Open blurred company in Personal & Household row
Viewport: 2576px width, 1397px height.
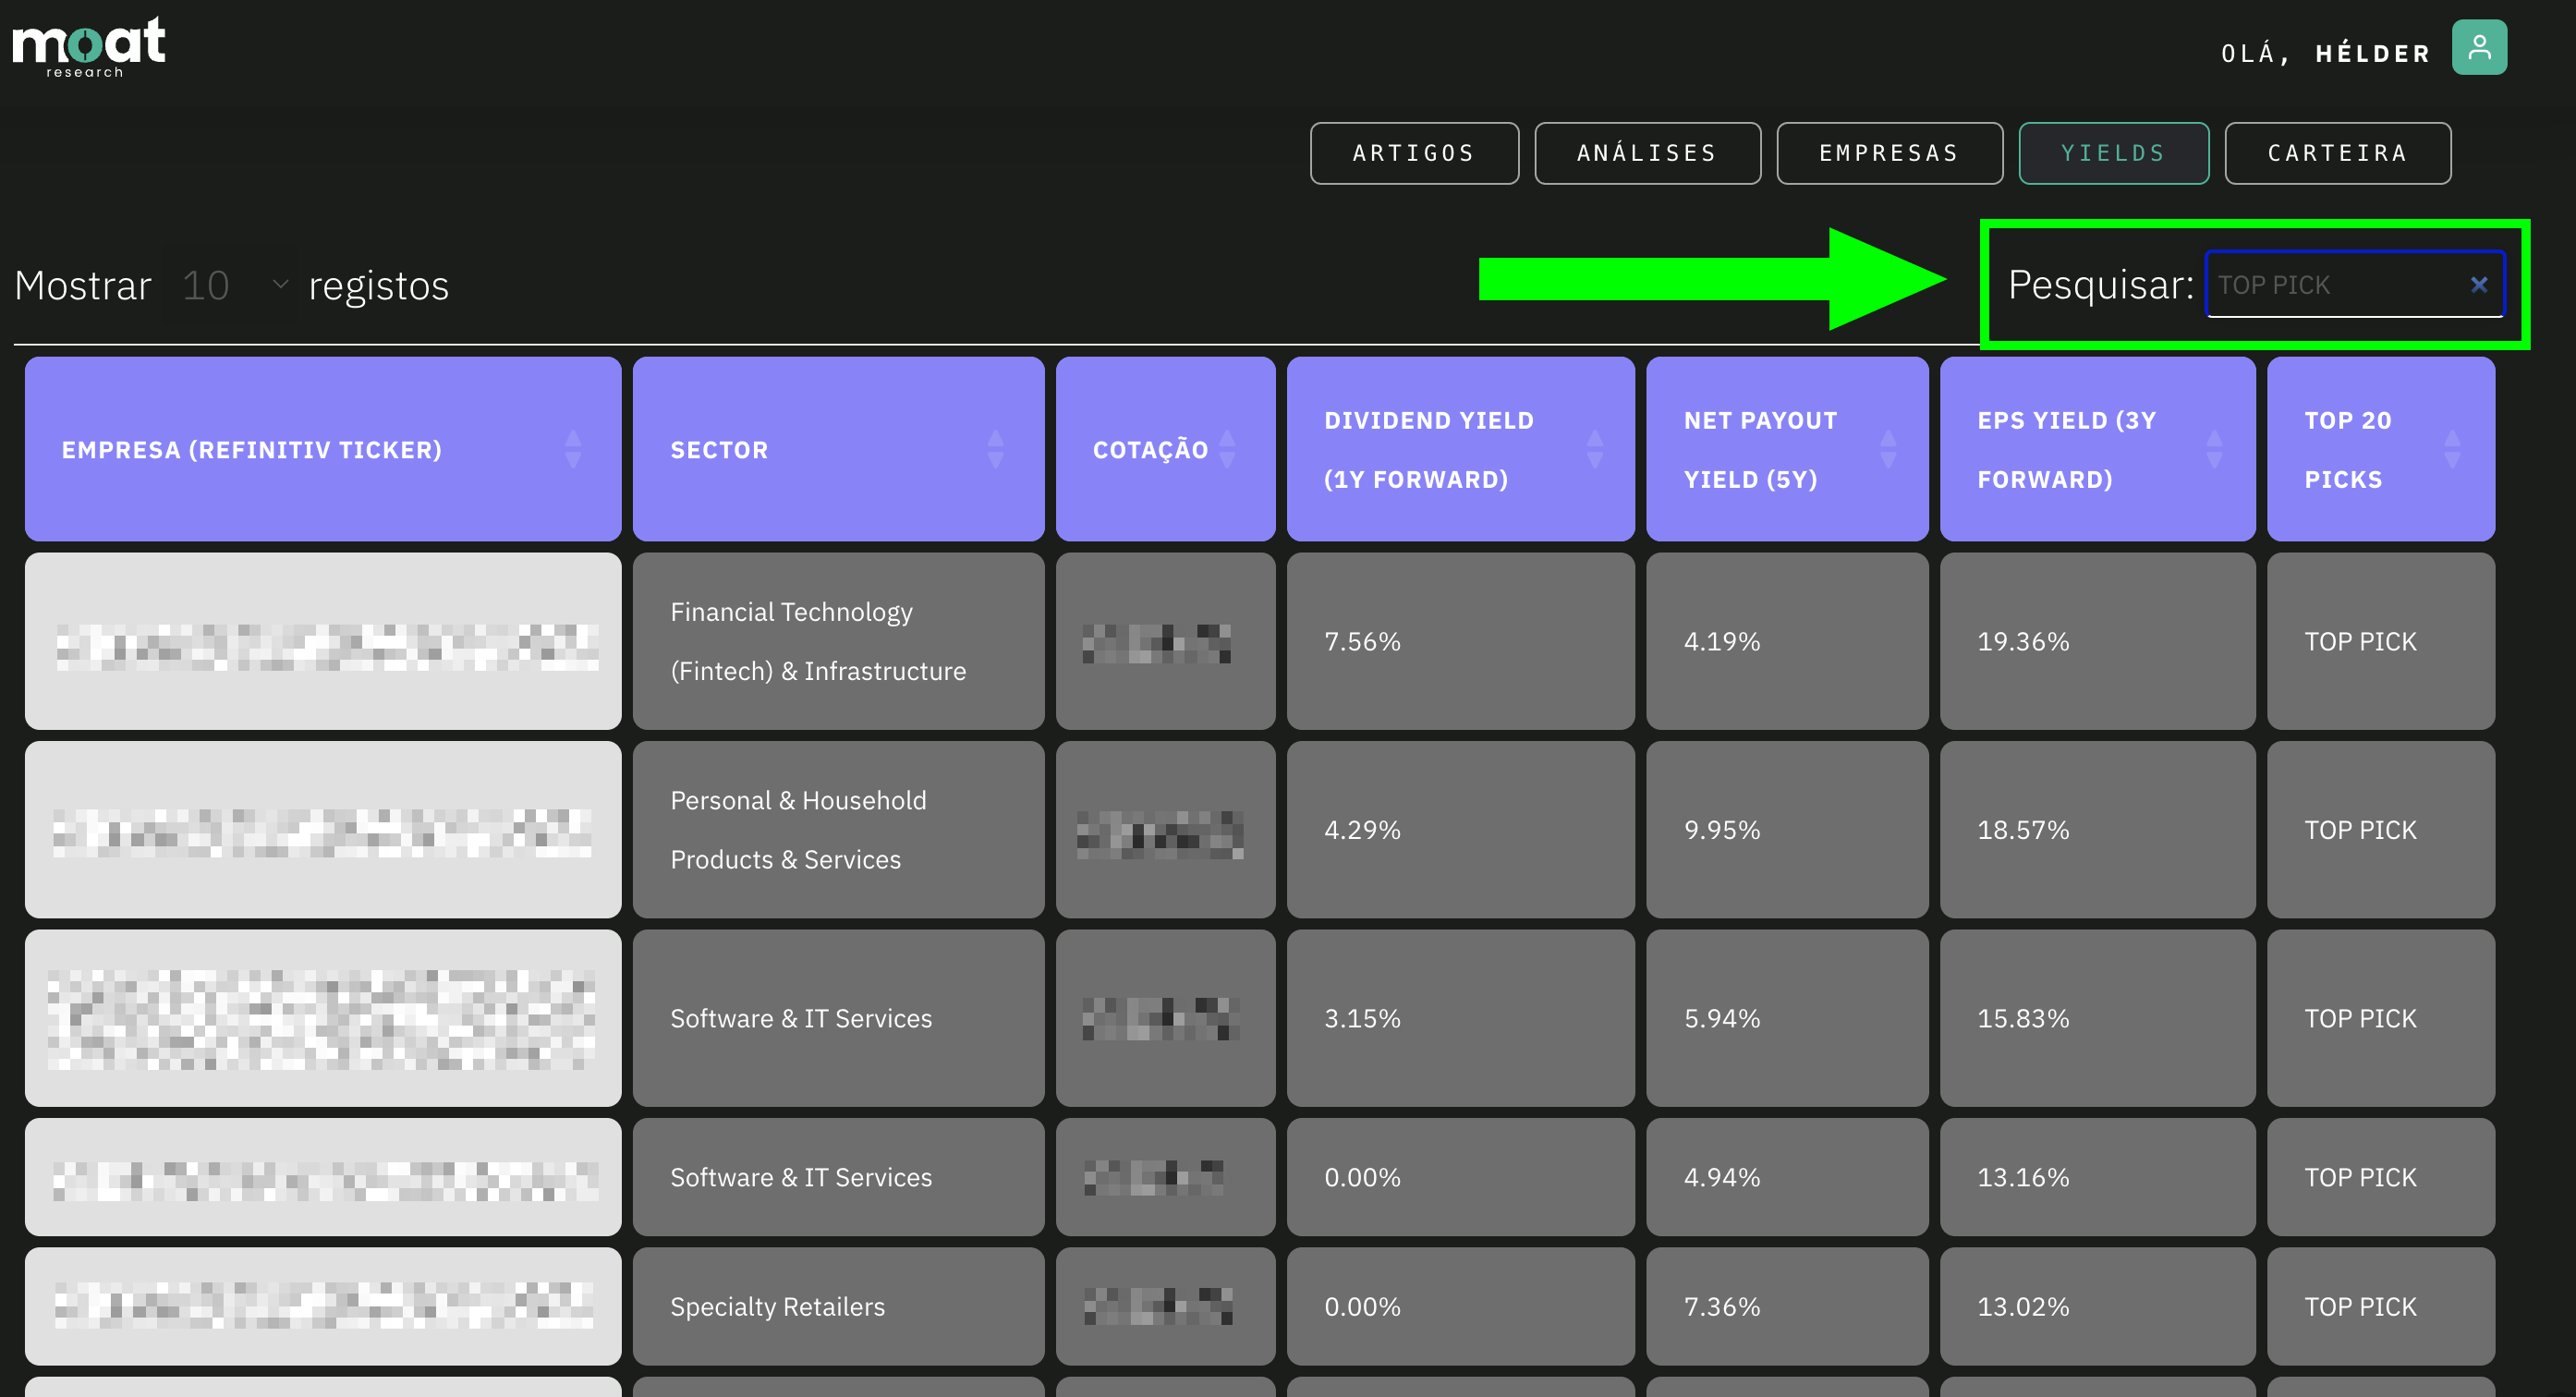(323, 829)
